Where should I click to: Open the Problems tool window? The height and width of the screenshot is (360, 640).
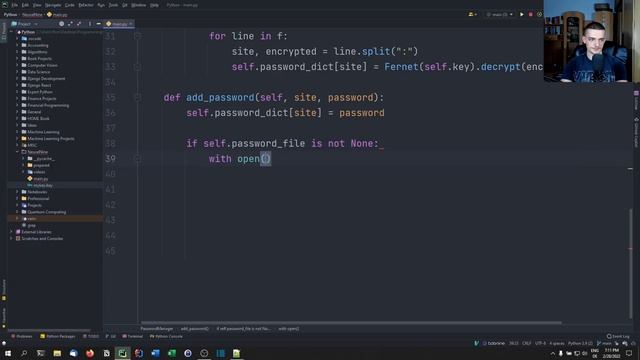click(22, 336)
